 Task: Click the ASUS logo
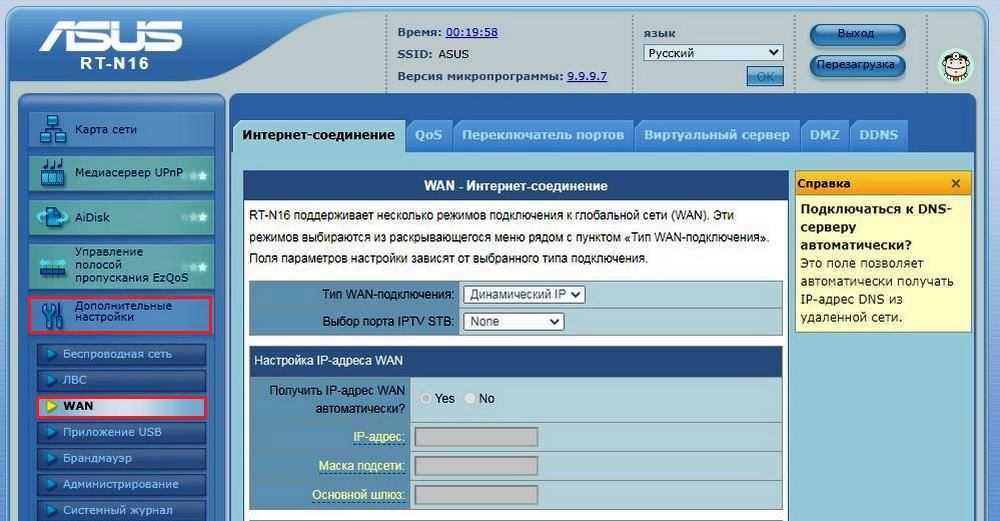point(110,38)
